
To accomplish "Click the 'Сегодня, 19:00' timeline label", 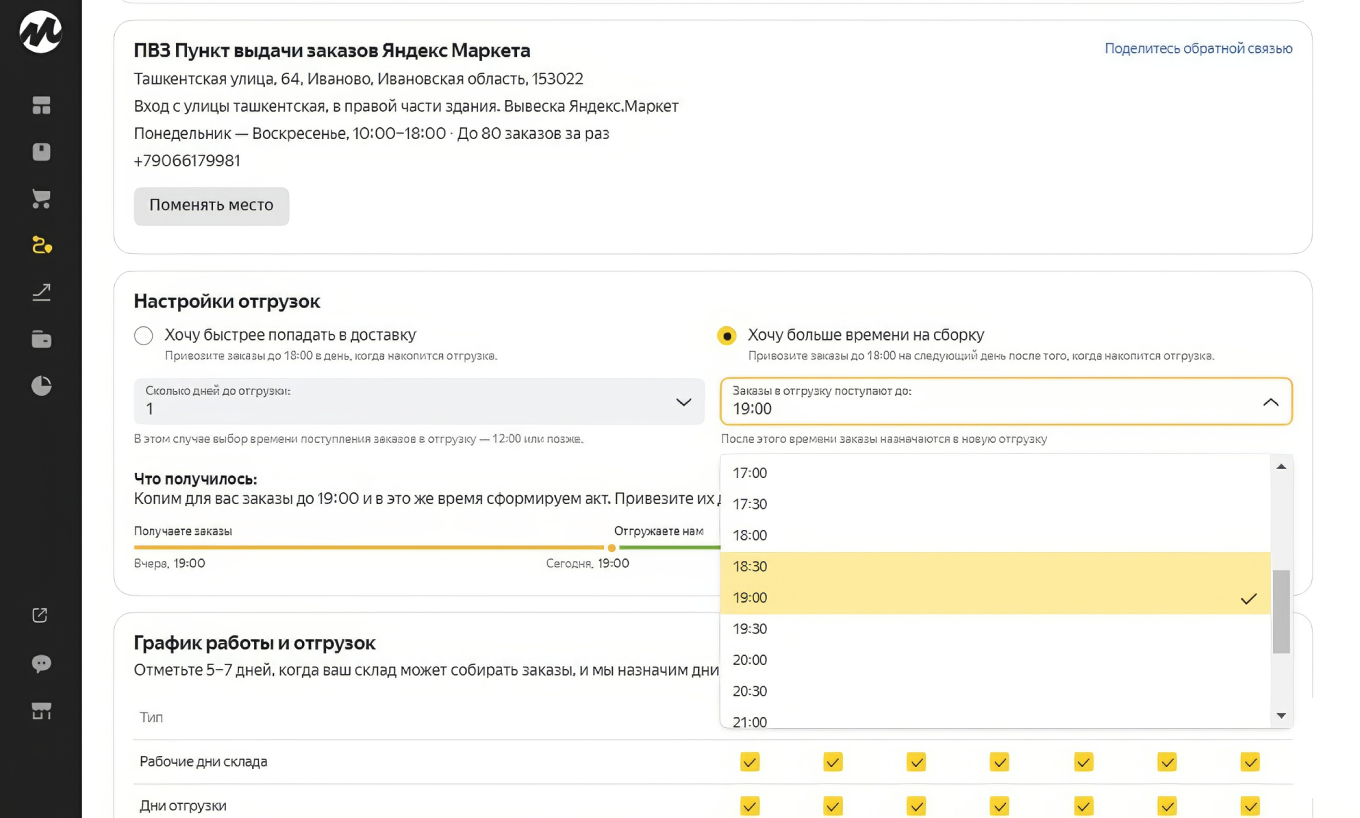I will click(588, 564).
